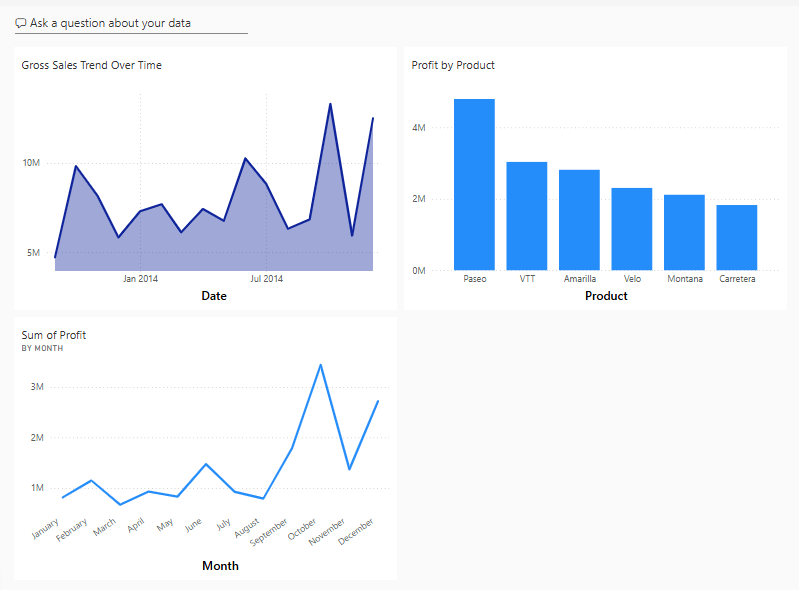Screen dimensions: 799x590
Task: Click the 5M gross sales axis label
Action: coord(34,253)
